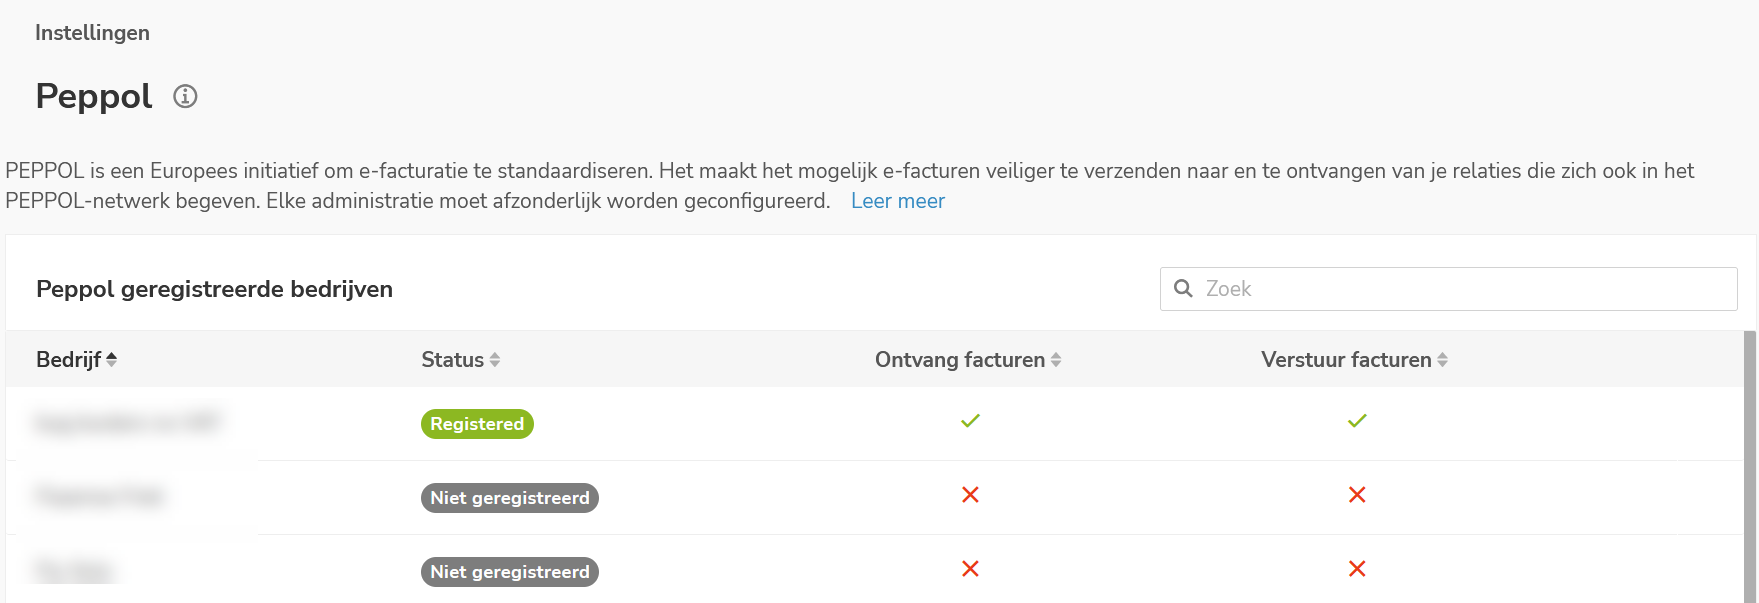Viewport: 1759px width, 603px height.
Task: Go to Instellingen breadcrumb
Action: (92, 33)
